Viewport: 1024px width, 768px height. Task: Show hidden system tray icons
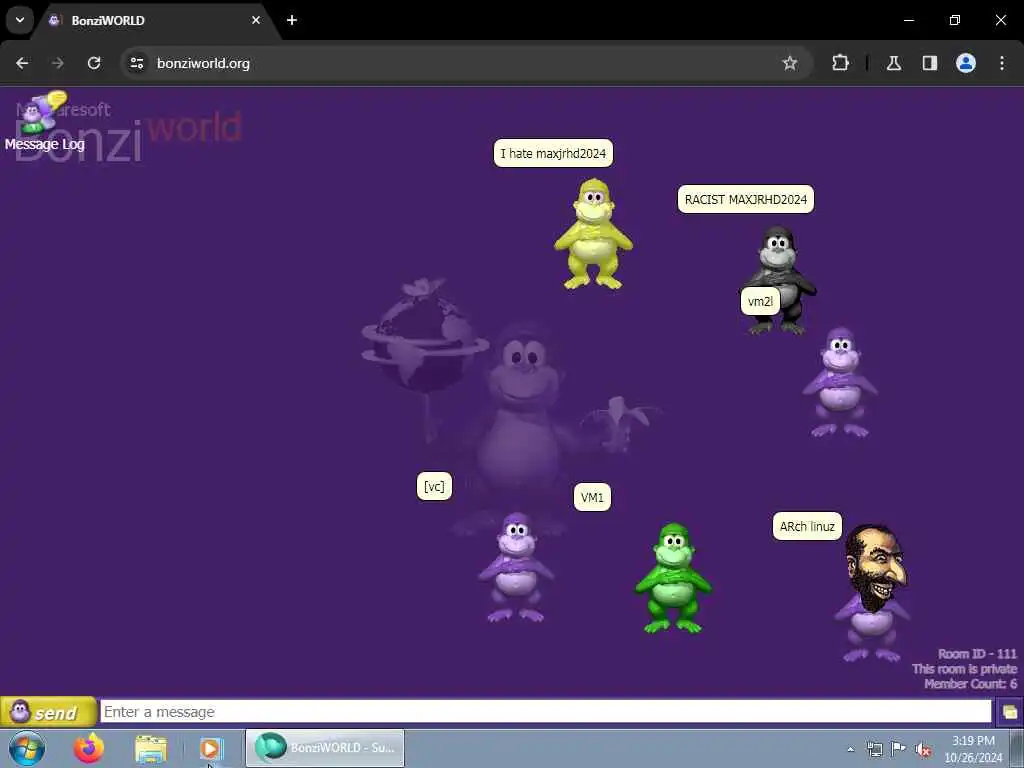click(850, 750)
